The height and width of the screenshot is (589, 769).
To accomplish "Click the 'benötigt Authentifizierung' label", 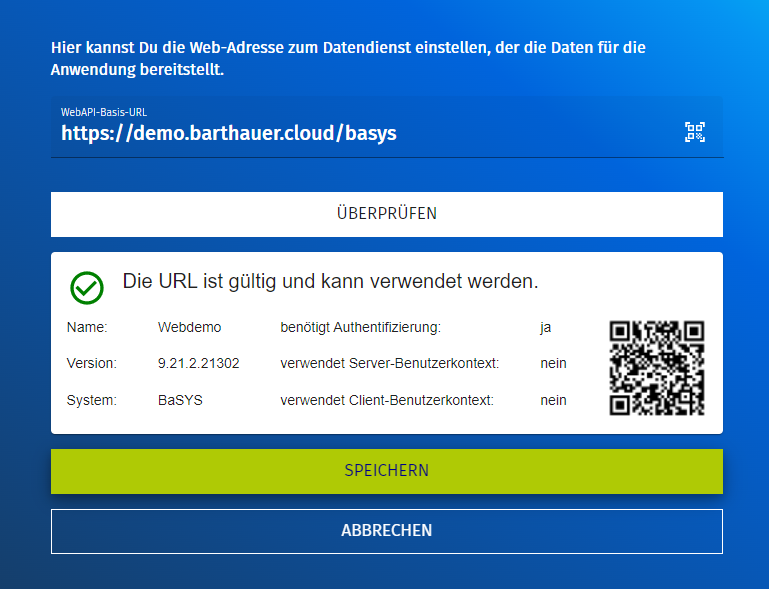I will click(x=360, y=327).
